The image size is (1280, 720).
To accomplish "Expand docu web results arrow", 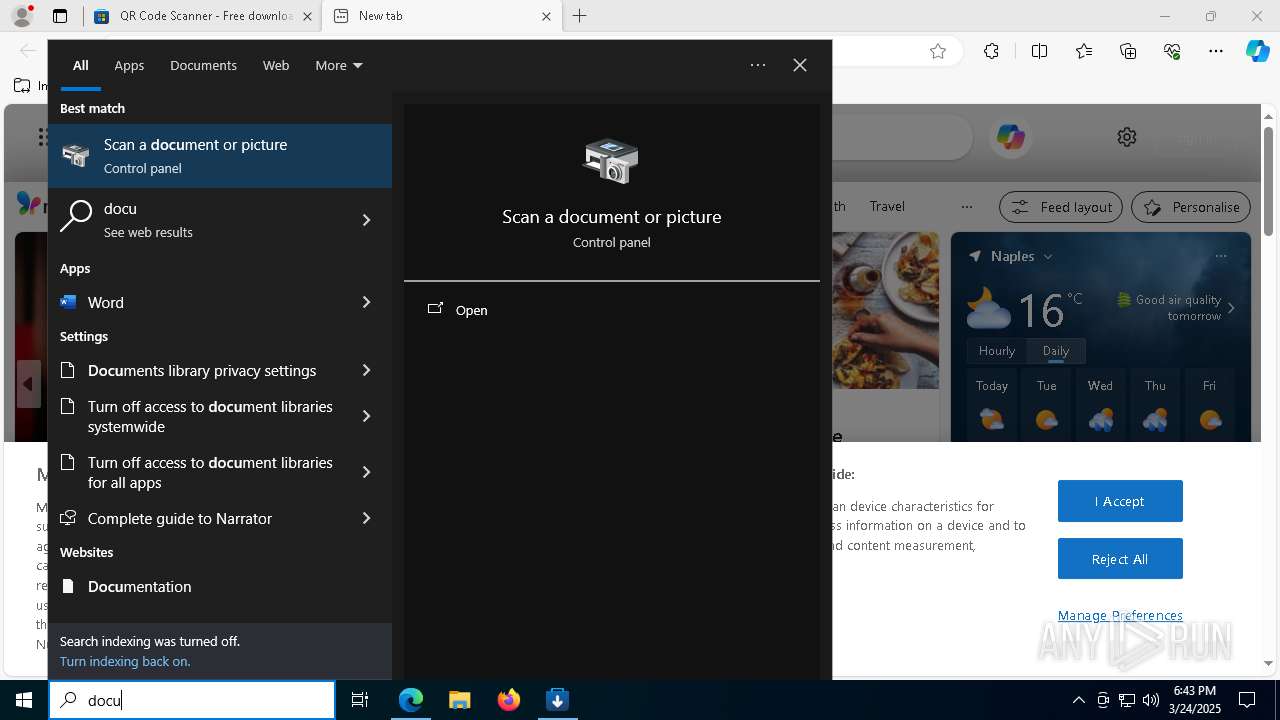I will 366,220.
